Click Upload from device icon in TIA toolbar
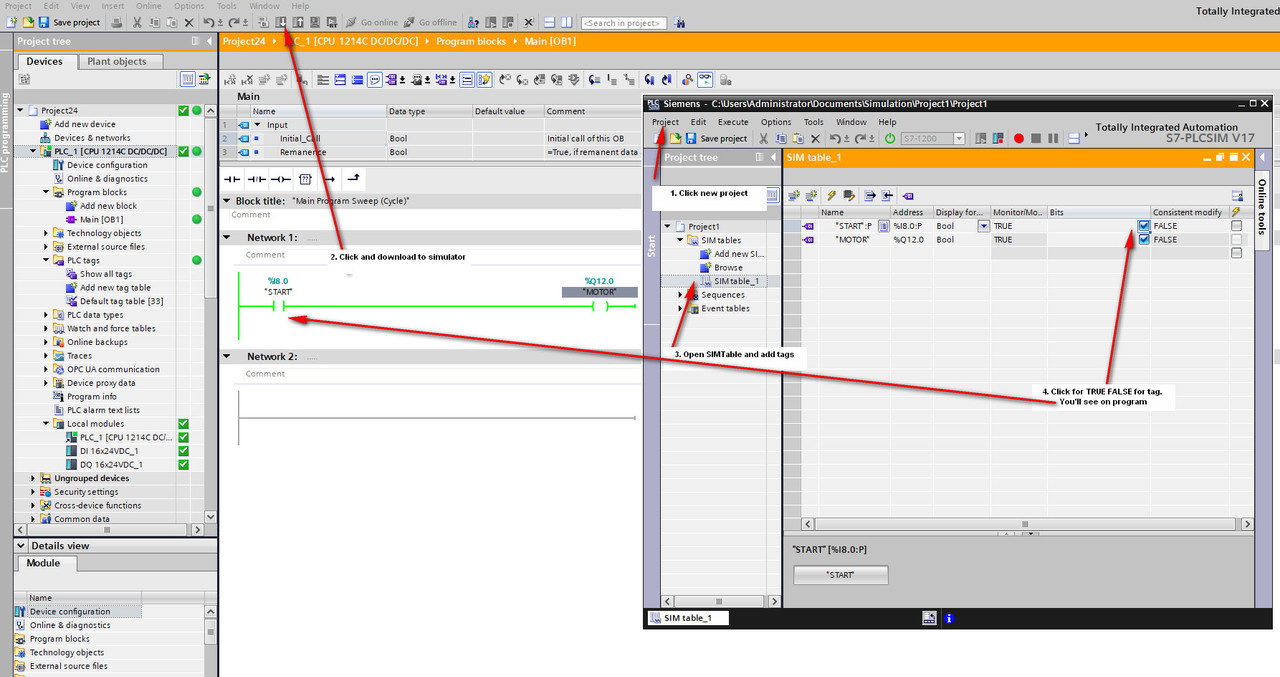This screenshot has width=1280, height=677. click(298, 22)
